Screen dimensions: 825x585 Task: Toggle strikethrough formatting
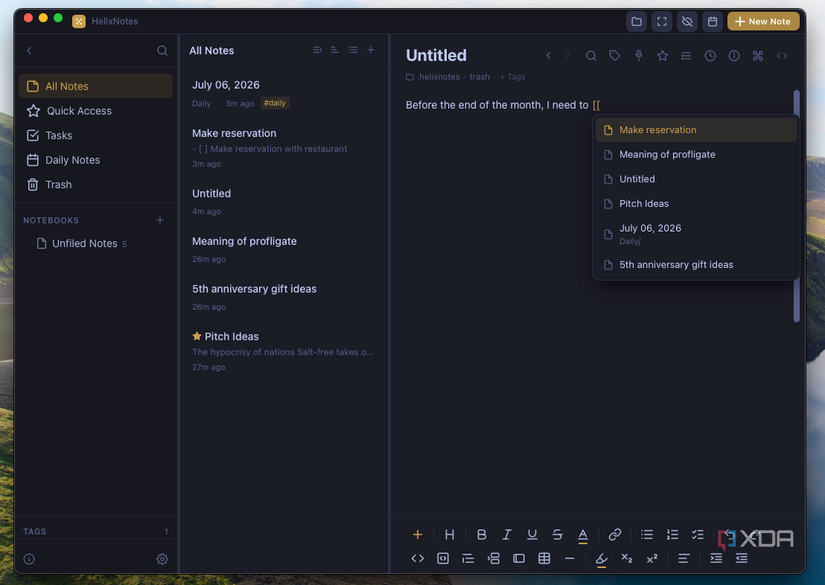click(557, 534)
